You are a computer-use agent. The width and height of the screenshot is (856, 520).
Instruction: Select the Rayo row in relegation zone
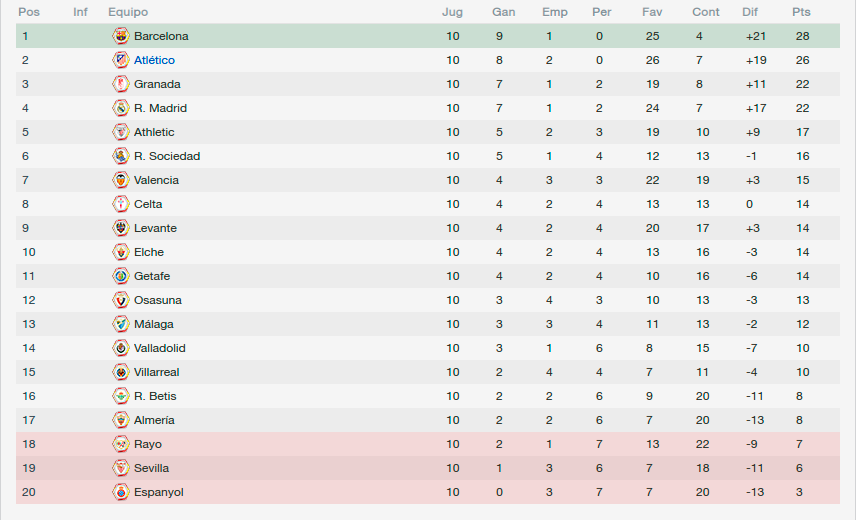click(x=427, y=444)
